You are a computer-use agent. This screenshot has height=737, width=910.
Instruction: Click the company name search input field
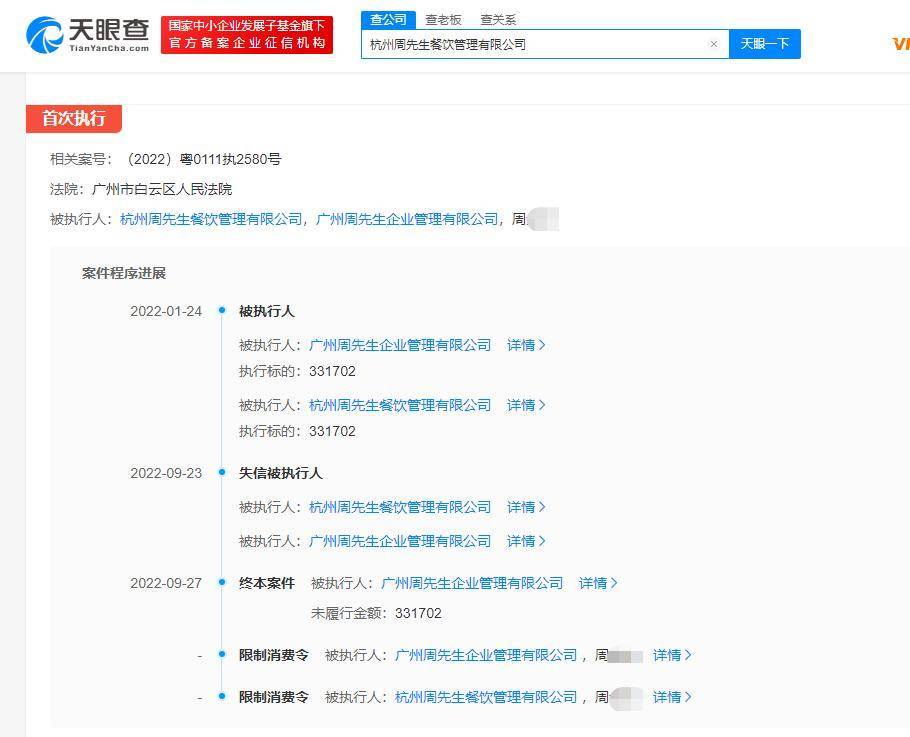(x=535, y=44)
